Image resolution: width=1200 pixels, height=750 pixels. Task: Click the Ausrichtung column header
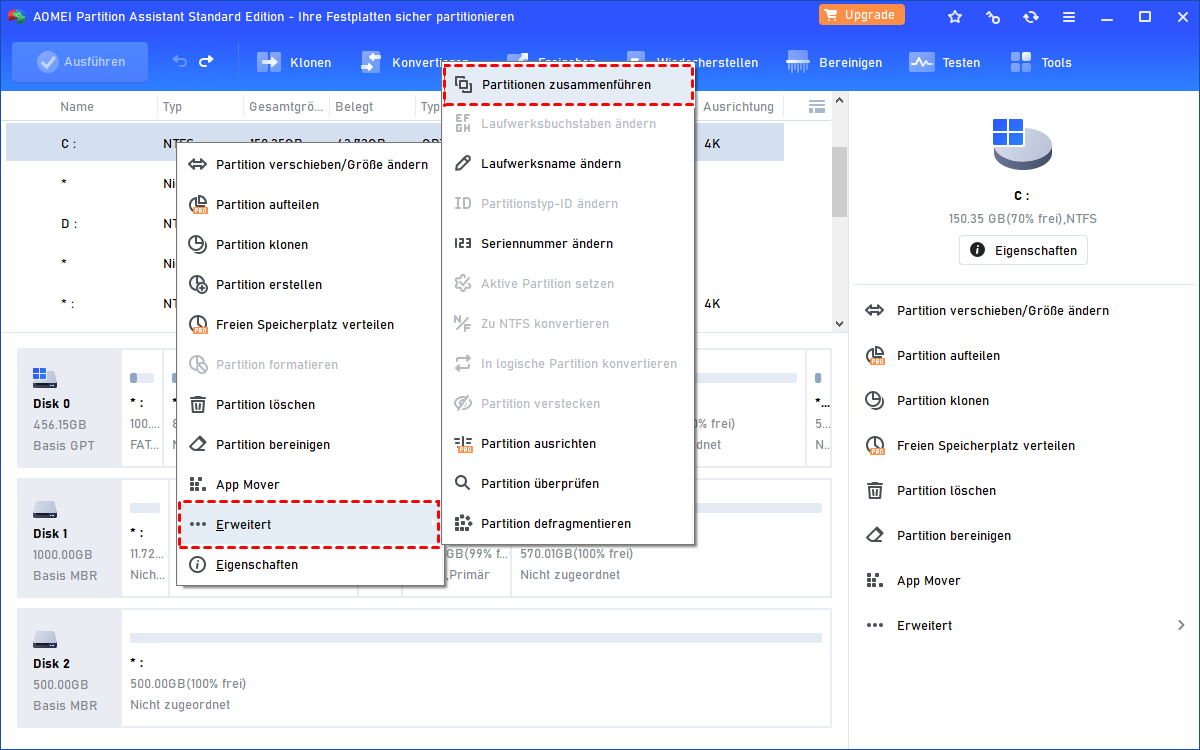point(738,106)
